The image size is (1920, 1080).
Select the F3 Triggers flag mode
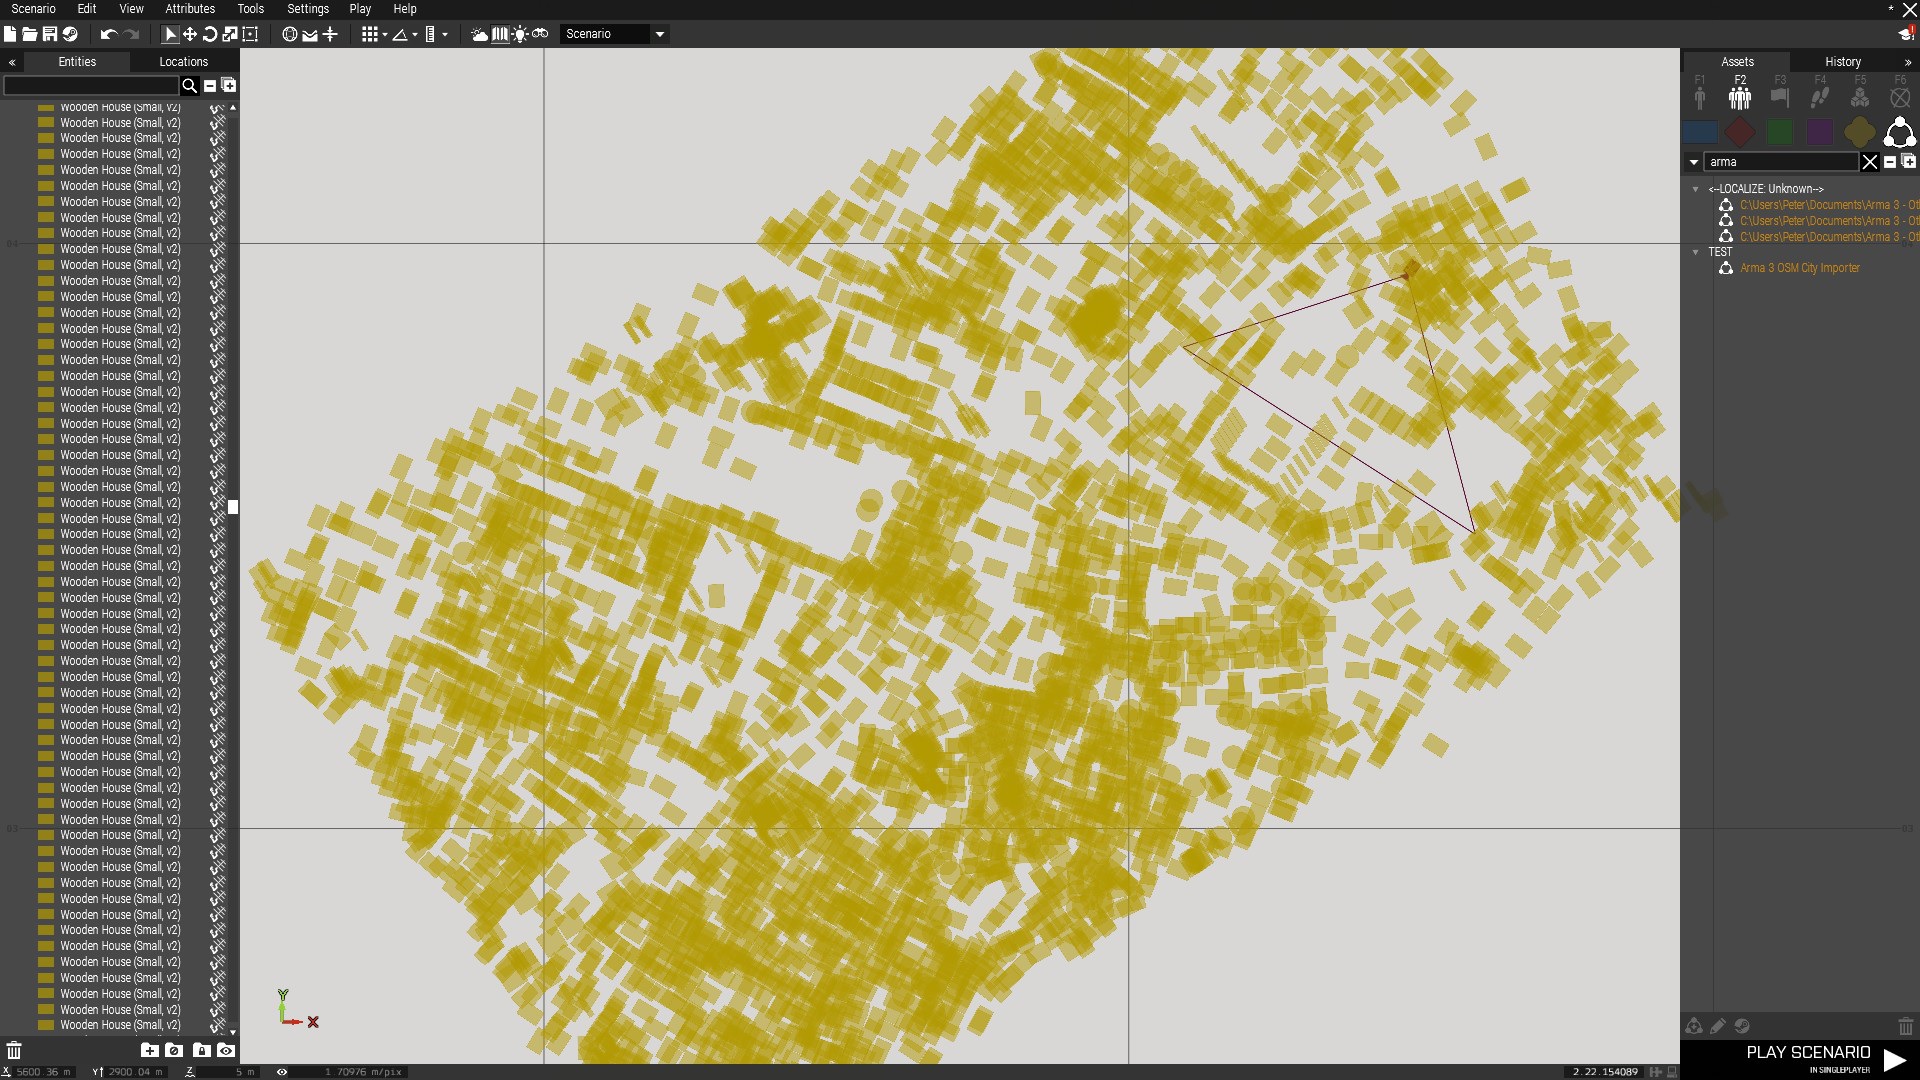pyautogui.click(x=1780, y=93)
